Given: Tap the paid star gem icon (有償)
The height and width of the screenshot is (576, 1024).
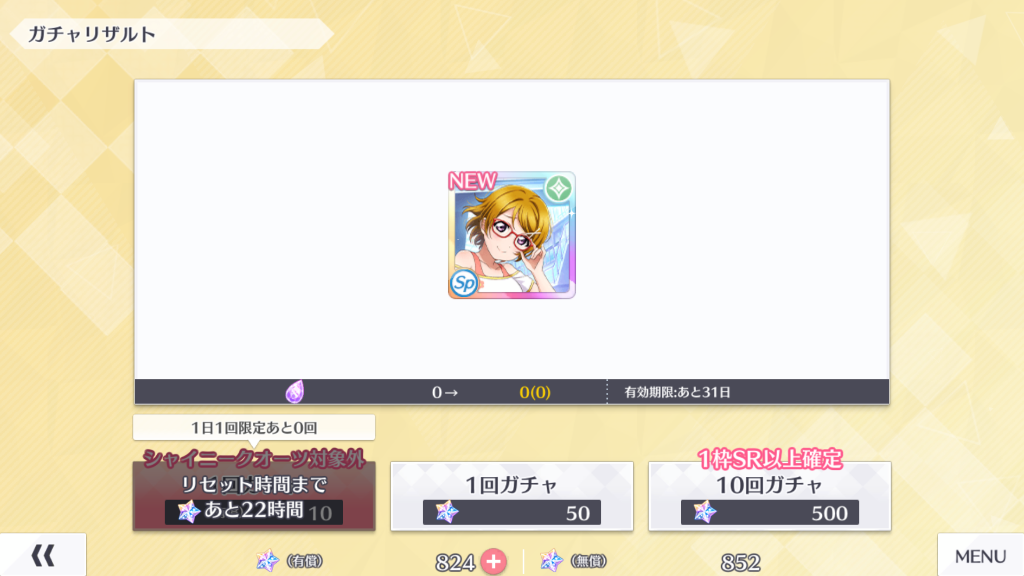Looking at the screenshot, I should click(267, 560).
